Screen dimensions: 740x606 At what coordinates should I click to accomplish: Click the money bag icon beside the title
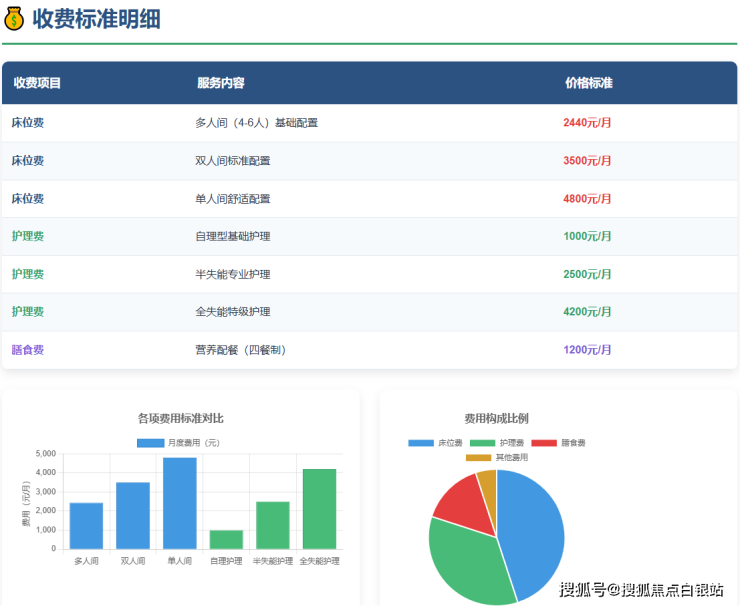pyautogui.click(x=15, y=18)
